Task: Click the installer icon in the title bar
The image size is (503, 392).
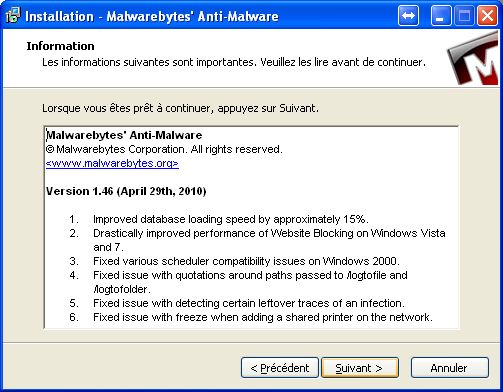Action: point(13,16)
